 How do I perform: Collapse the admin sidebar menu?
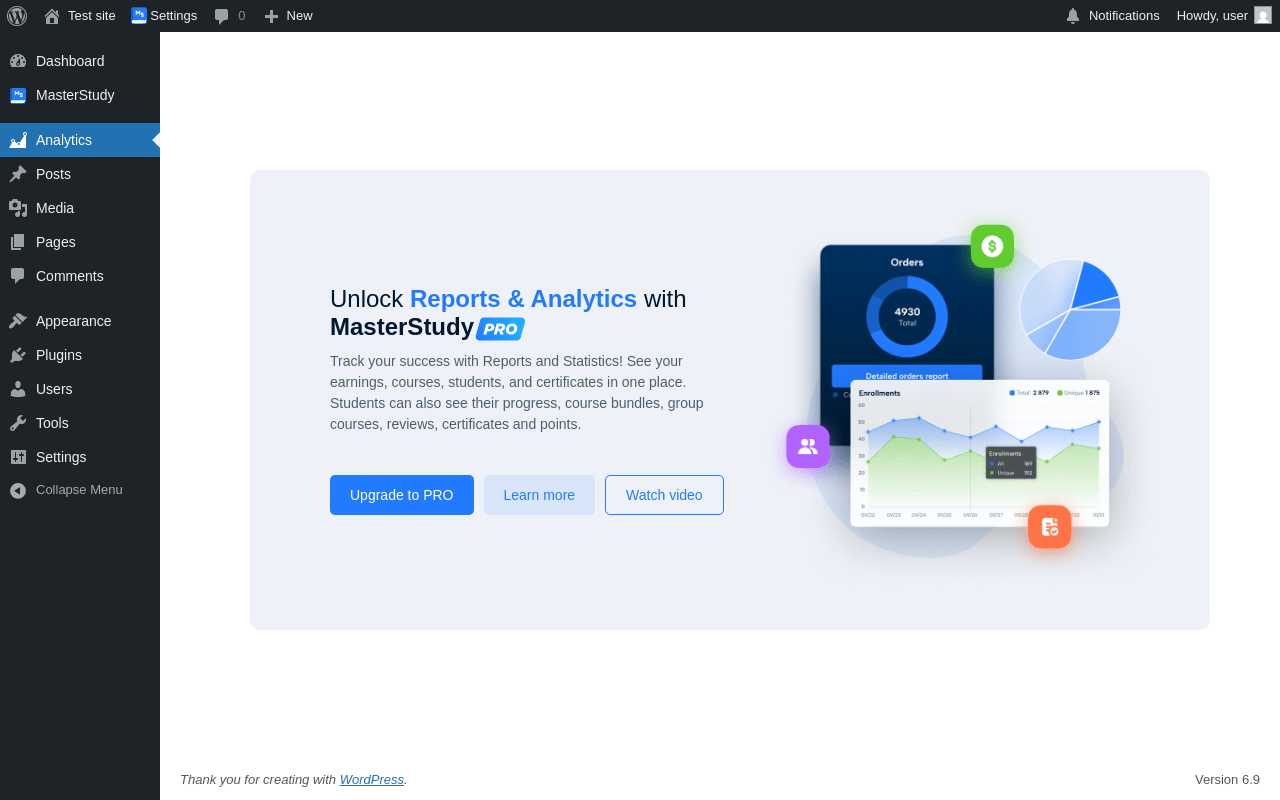click(x=80, y=490)
